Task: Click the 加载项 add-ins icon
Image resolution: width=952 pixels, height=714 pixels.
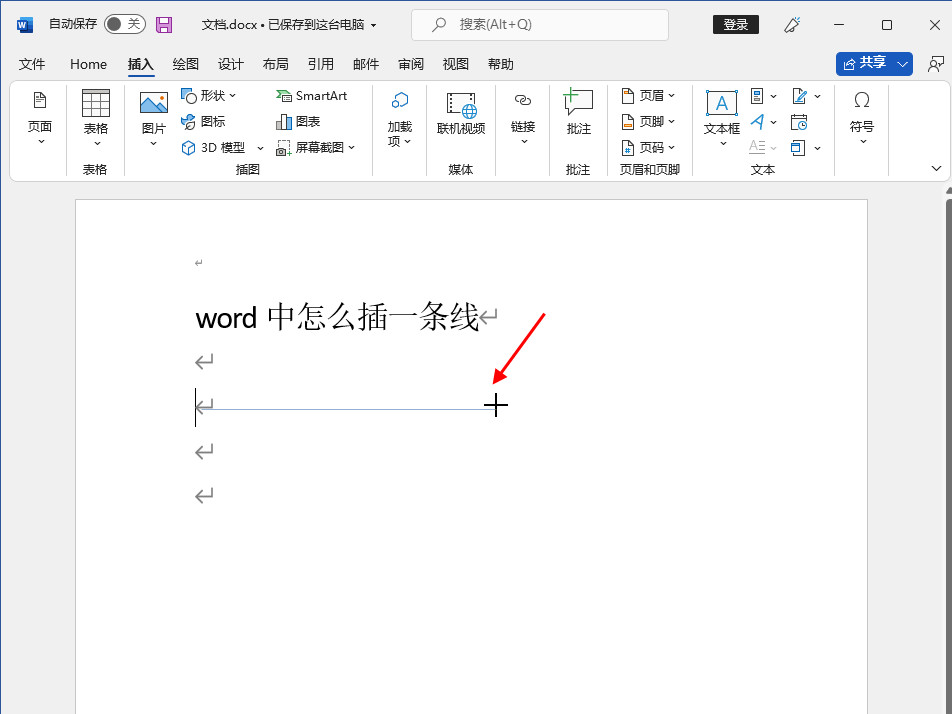Action: point(400,101)
